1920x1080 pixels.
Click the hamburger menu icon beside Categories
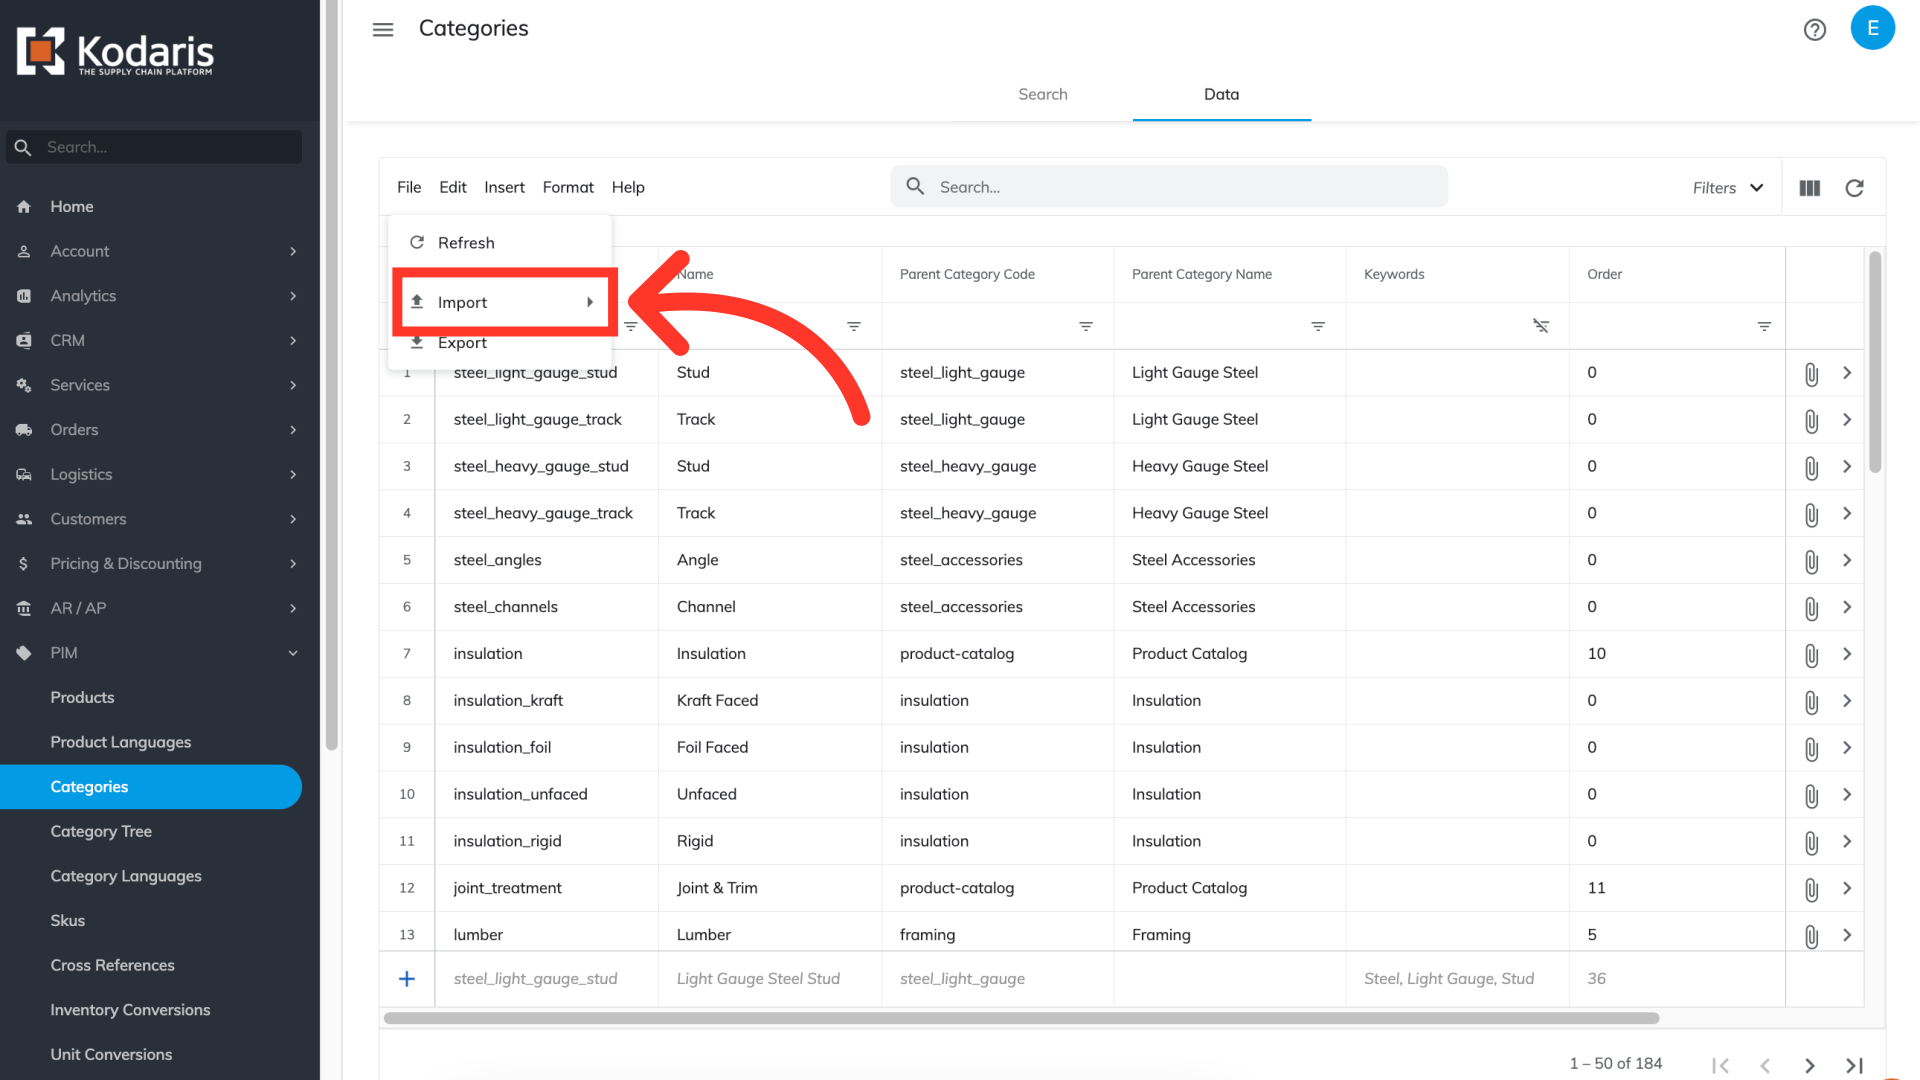(383, 29)
